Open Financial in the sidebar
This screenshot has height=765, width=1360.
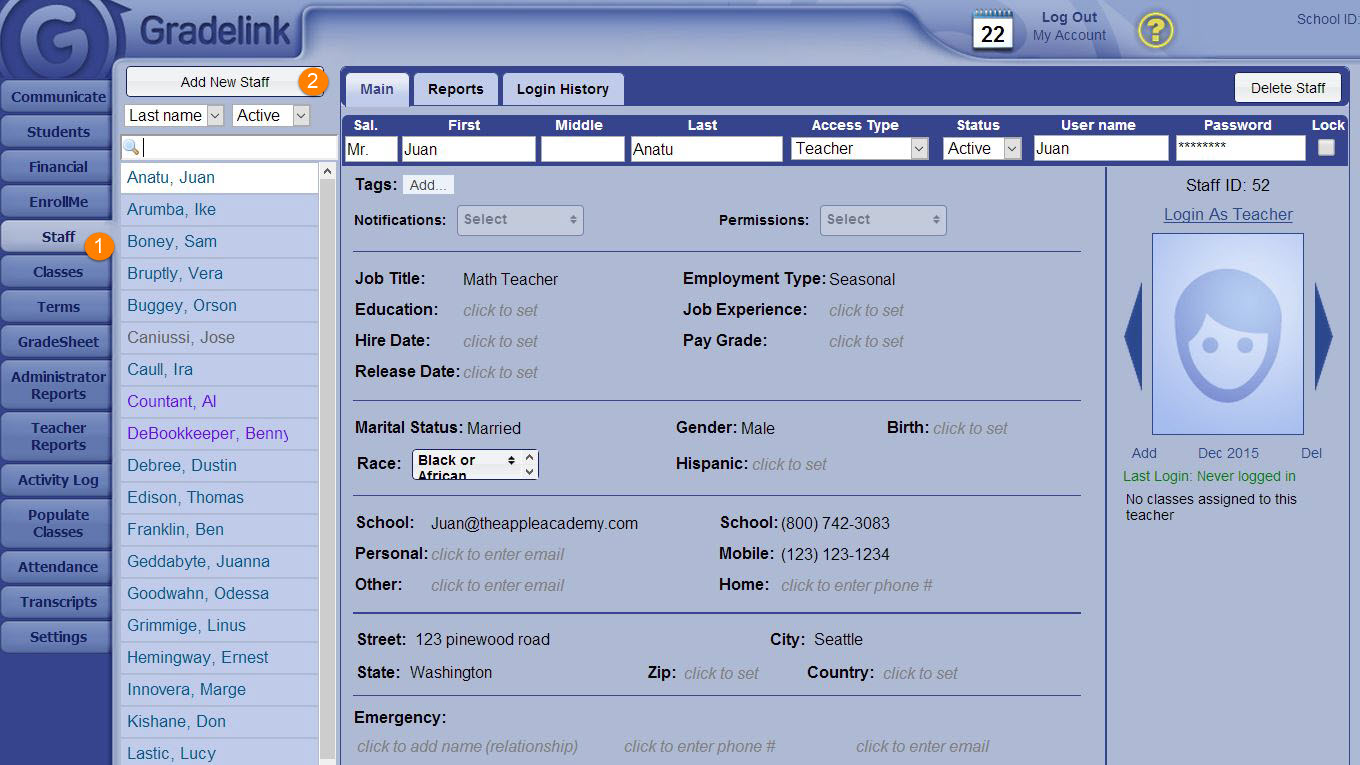pyautogui.click(x=57, y=167)
